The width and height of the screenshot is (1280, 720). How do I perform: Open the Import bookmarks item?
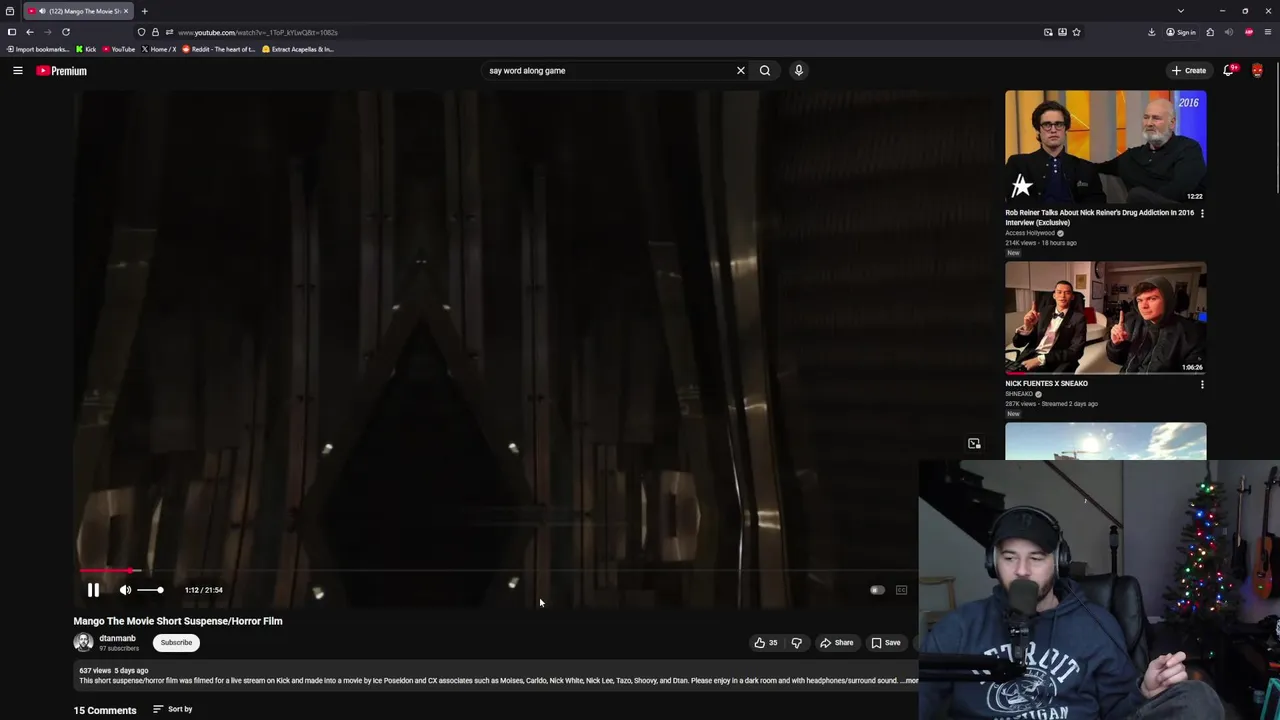(x=38, y=49)
